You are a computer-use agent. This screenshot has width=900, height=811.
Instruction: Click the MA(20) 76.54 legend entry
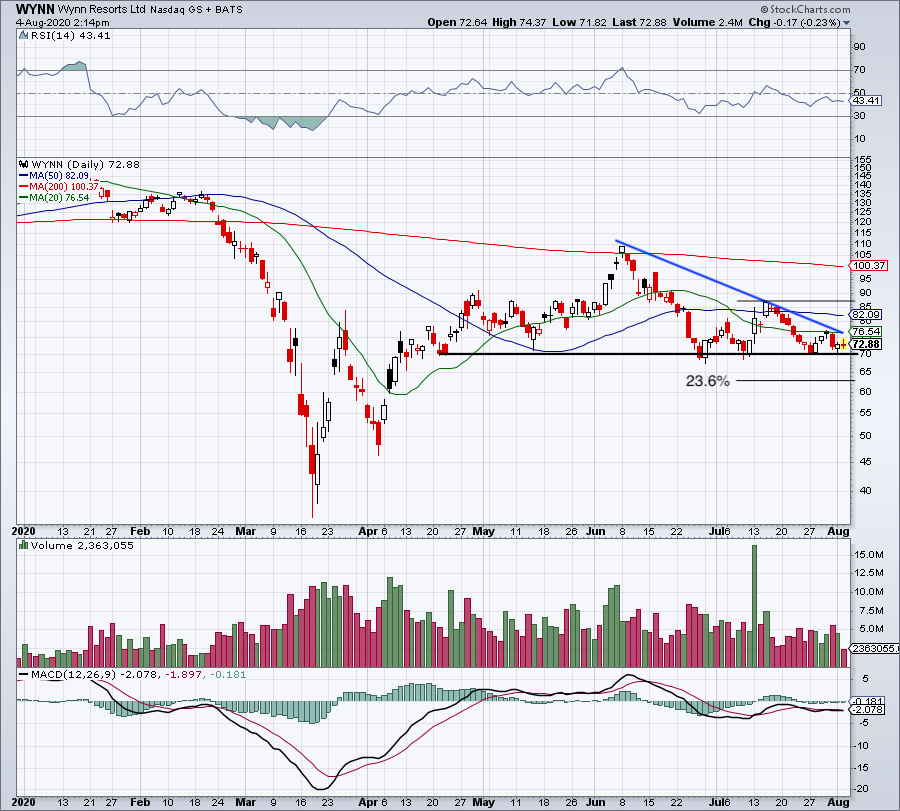[55, 197]
